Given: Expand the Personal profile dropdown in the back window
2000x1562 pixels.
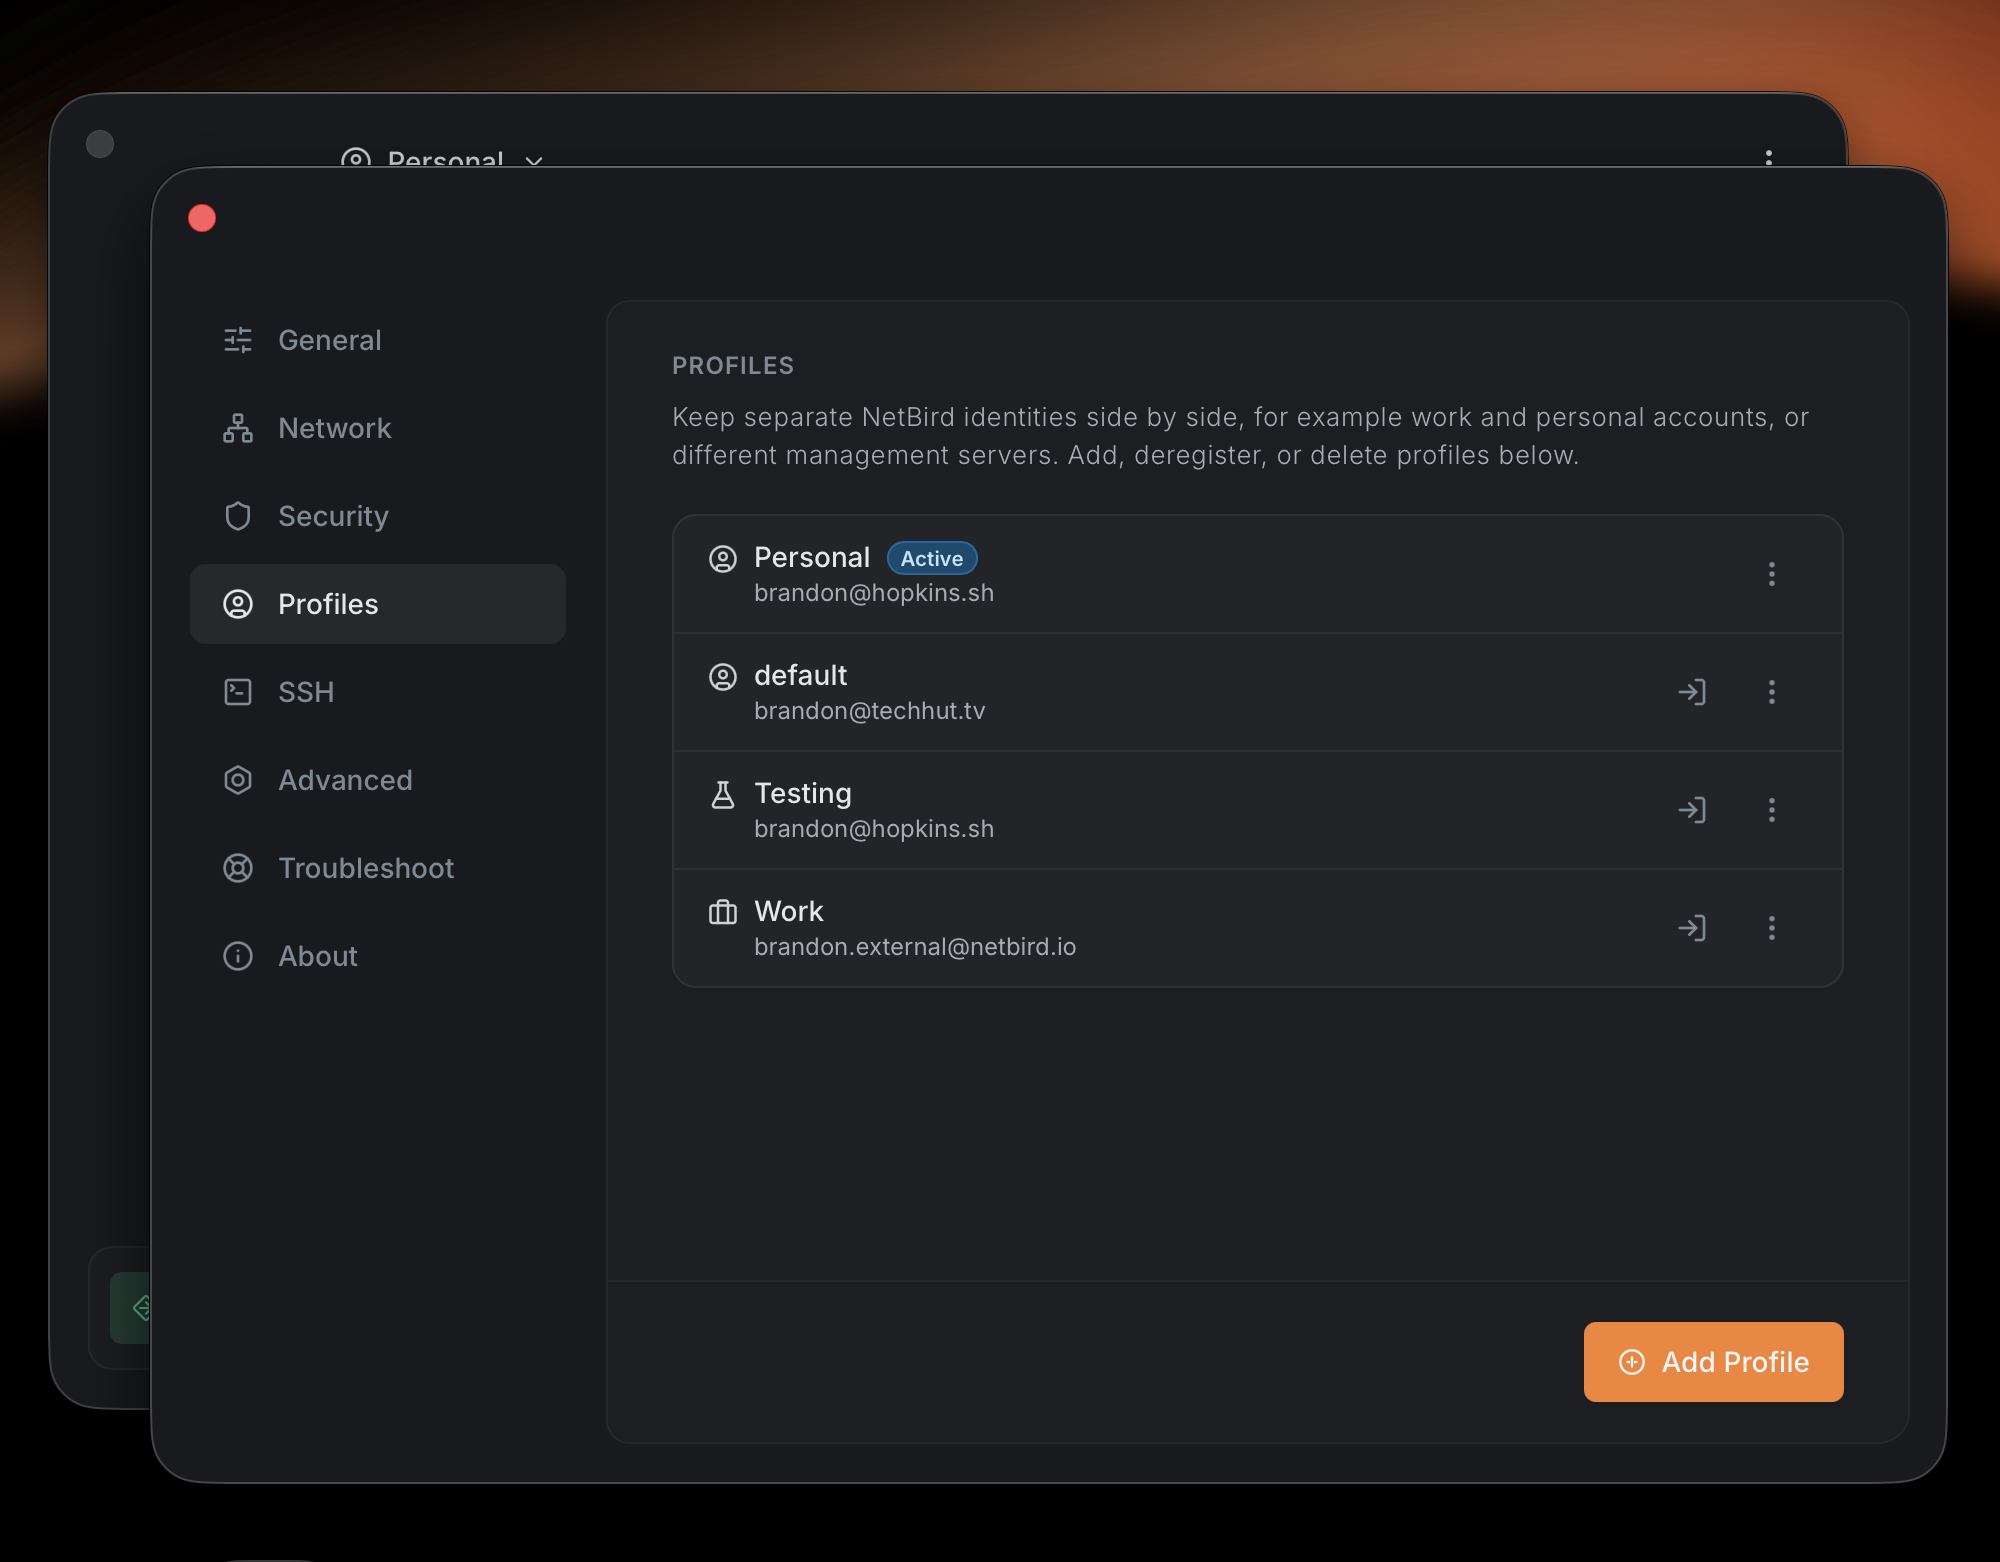Looking at the screenshot, I should click(443, 158).
